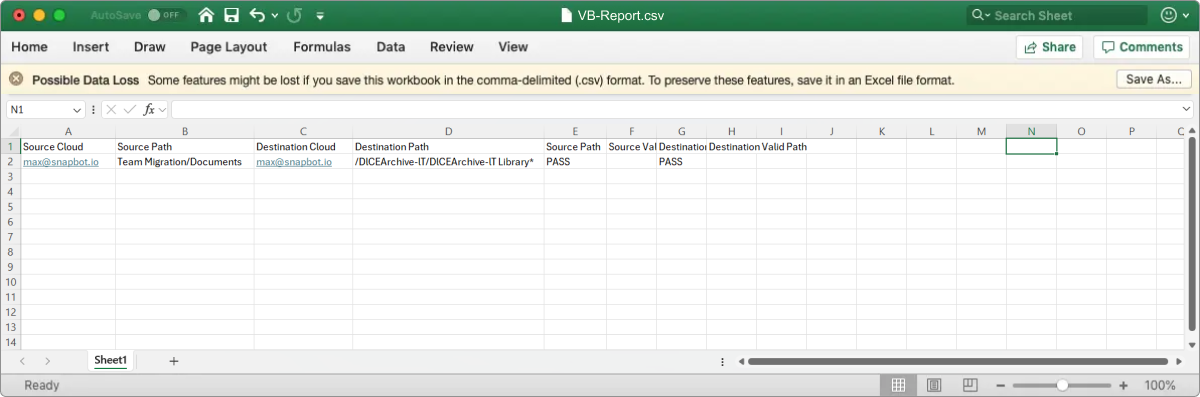Viewport: 1200px width, 397px height.
Task: Open the Comments pane
Action: click(1141, 47)
